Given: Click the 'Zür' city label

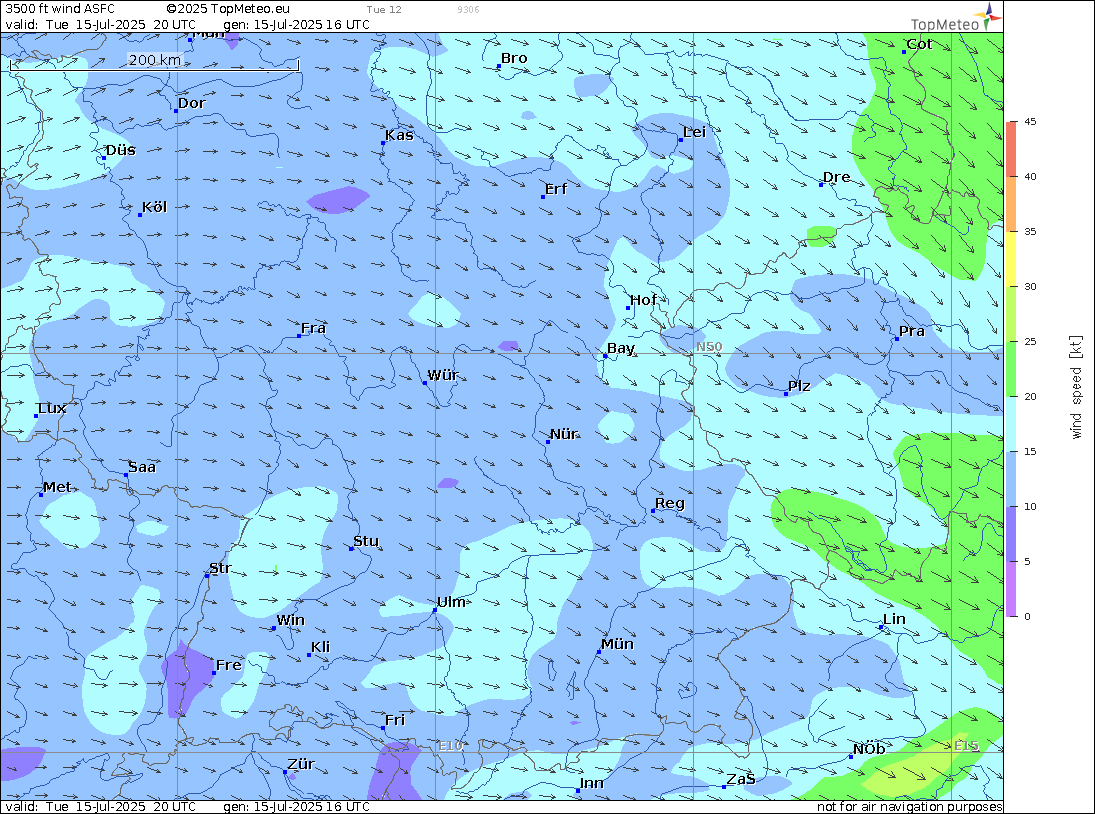Looking at the screenshot, I should [x=301, y=764].
